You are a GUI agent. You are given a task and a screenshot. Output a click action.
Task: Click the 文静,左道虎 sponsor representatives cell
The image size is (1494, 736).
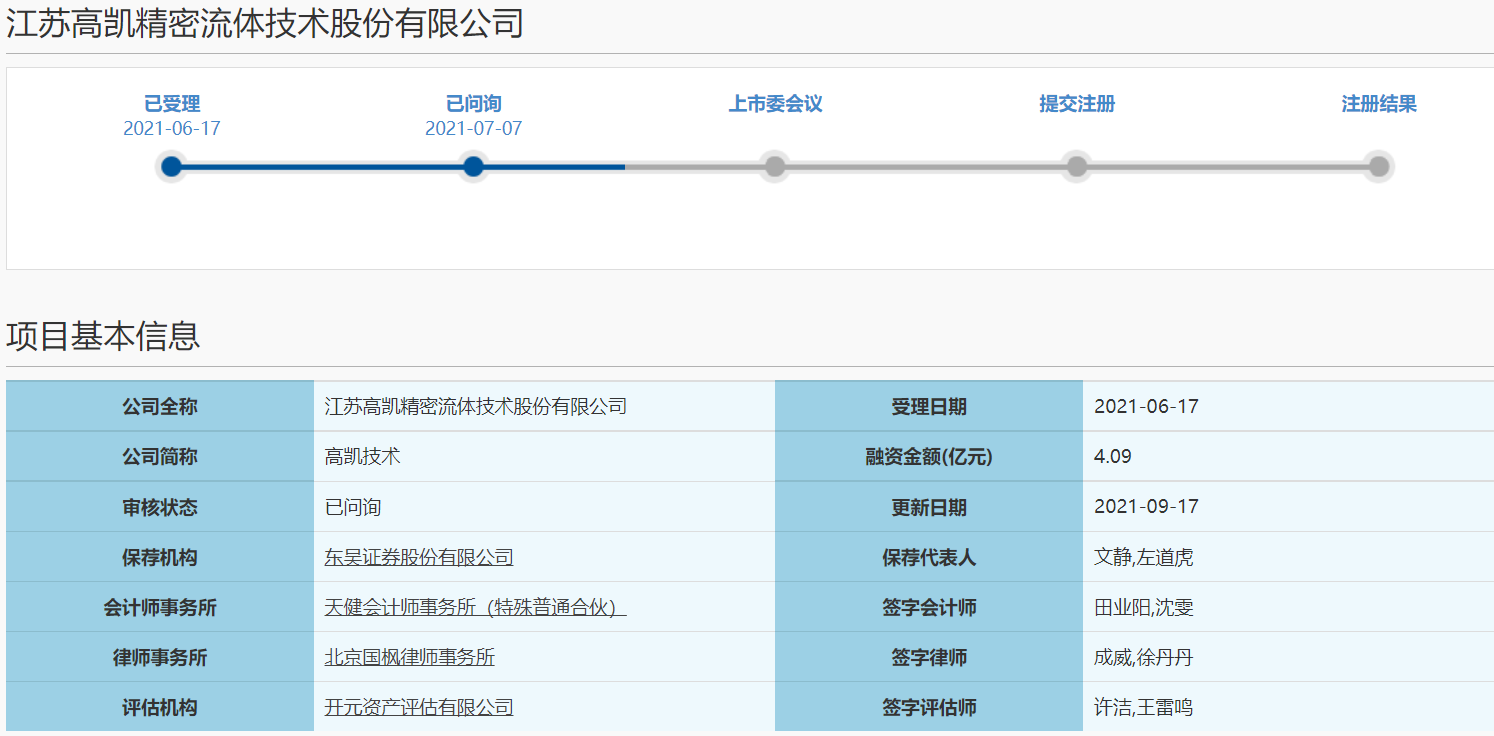pyautogui.click(x=1144, y=557)
